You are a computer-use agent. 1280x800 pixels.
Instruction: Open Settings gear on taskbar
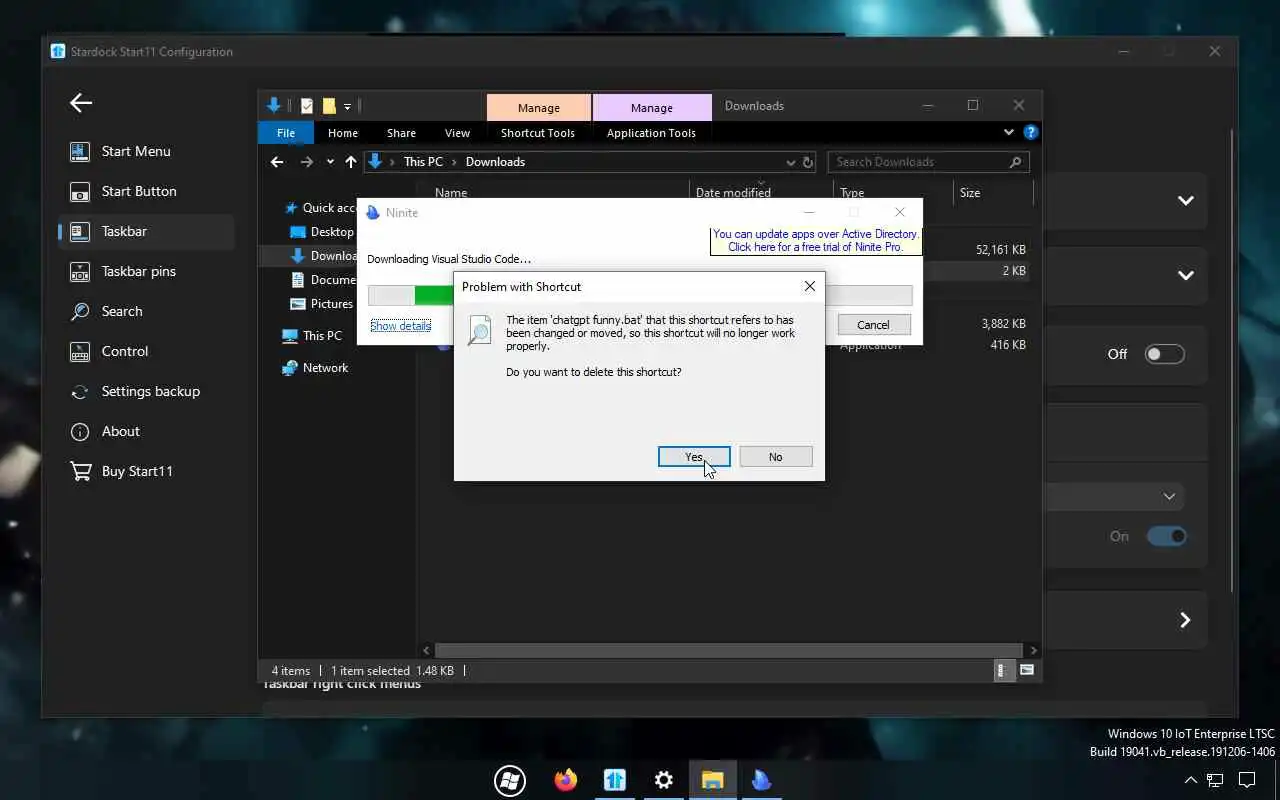click(x=663, y=780)
